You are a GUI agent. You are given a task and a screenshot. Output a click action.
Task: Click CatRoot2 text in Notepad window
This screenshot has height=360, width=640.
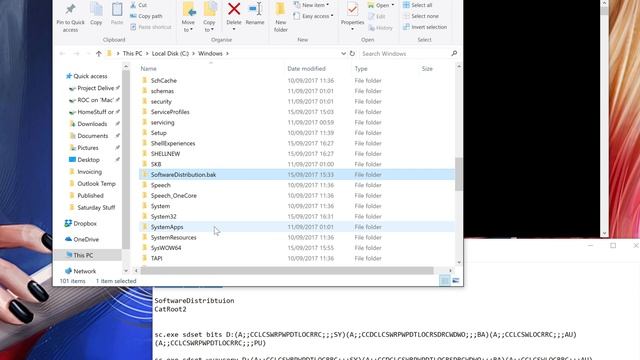click(170, 309)
